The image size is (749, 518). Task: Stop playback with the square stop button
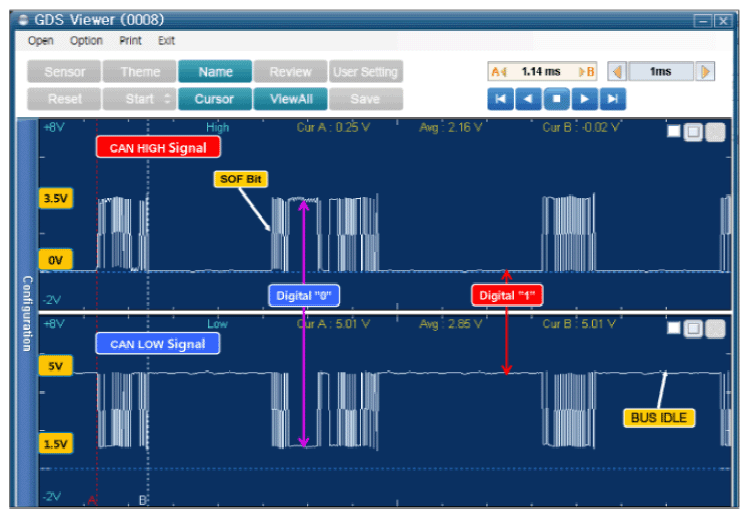coord(556,99)
